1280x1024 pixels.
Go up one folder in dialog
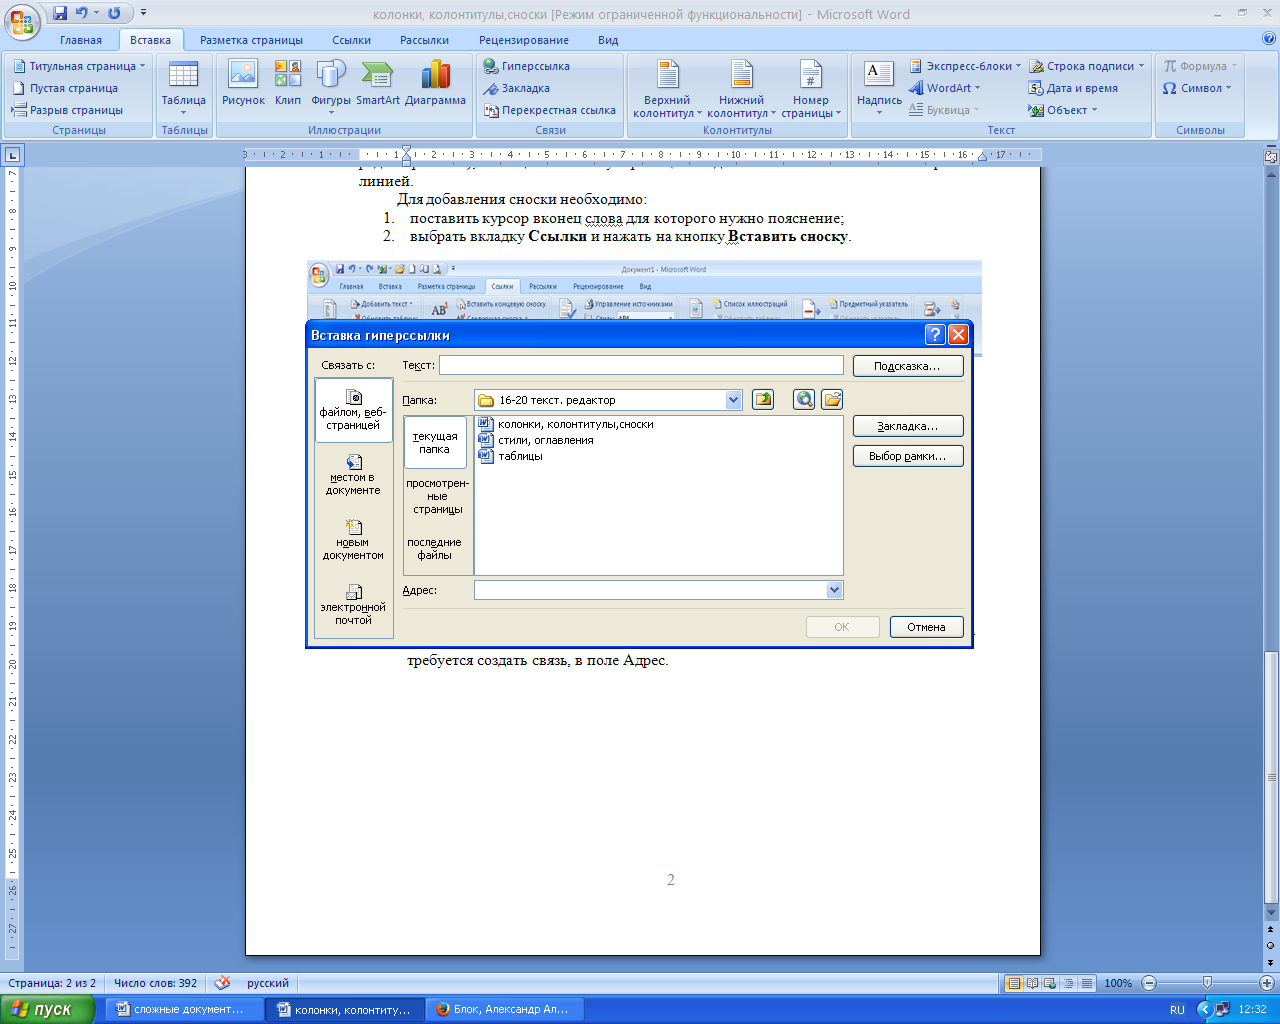click(763, 400)
